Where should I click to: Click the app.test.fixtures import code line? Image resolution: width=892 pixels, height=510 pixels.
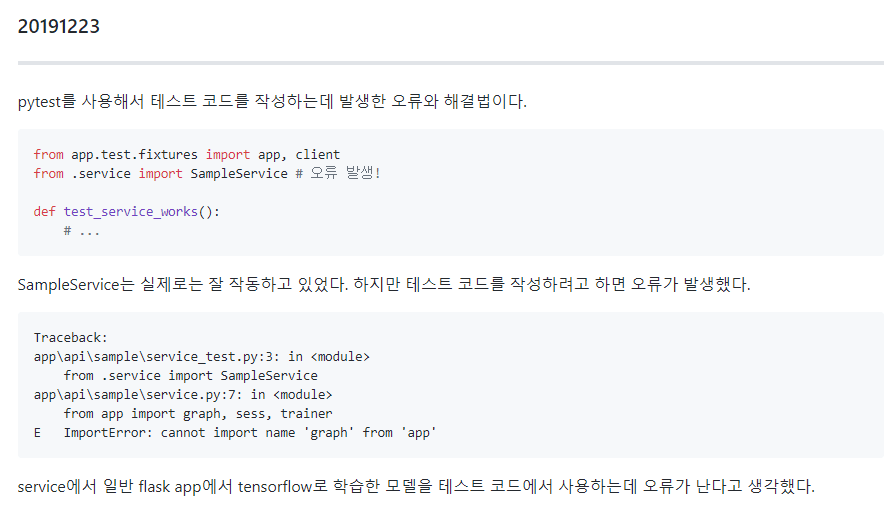click(x=187, y=155)
